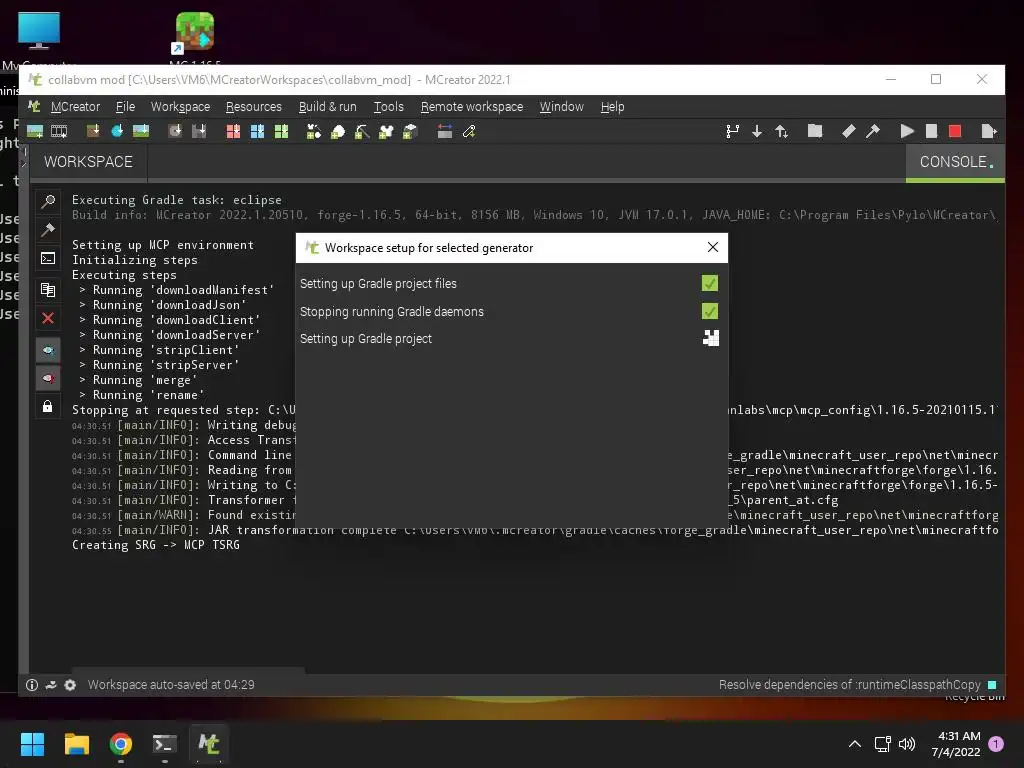This screenshot has width=1024, height=768.
Task: Click the git branch remote workspace icon
Action: pos(732,132)
